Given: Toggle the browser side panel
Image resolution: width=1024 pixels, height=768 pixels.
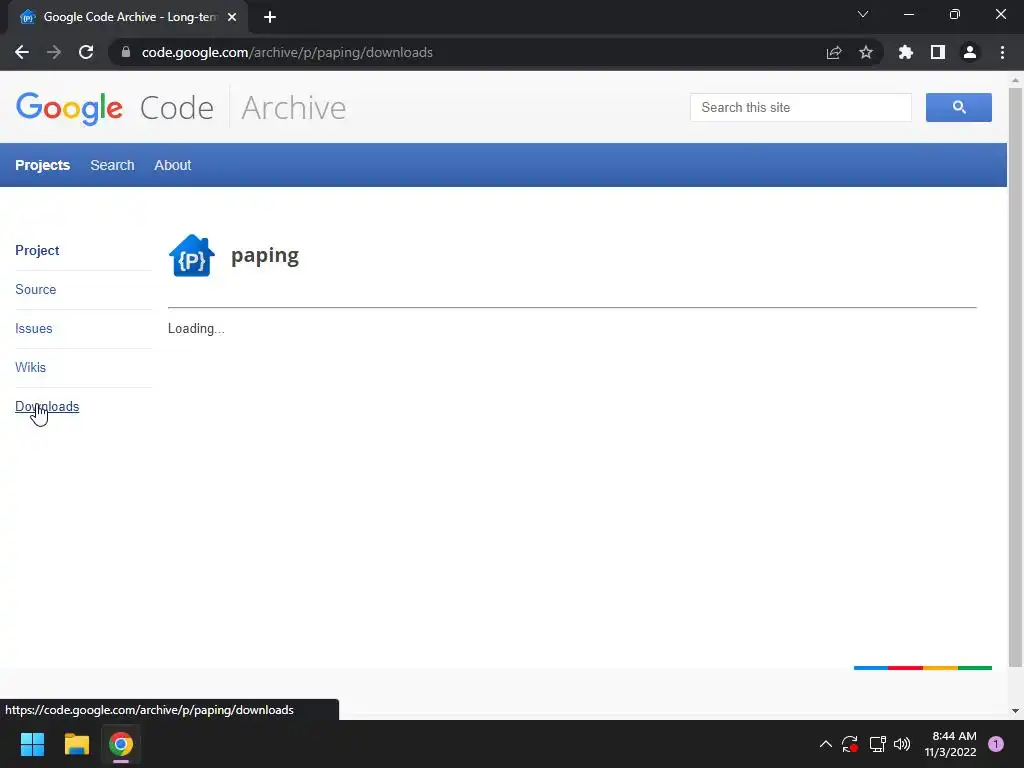Looking at the screenshot, I should click(x=938, y=52).
